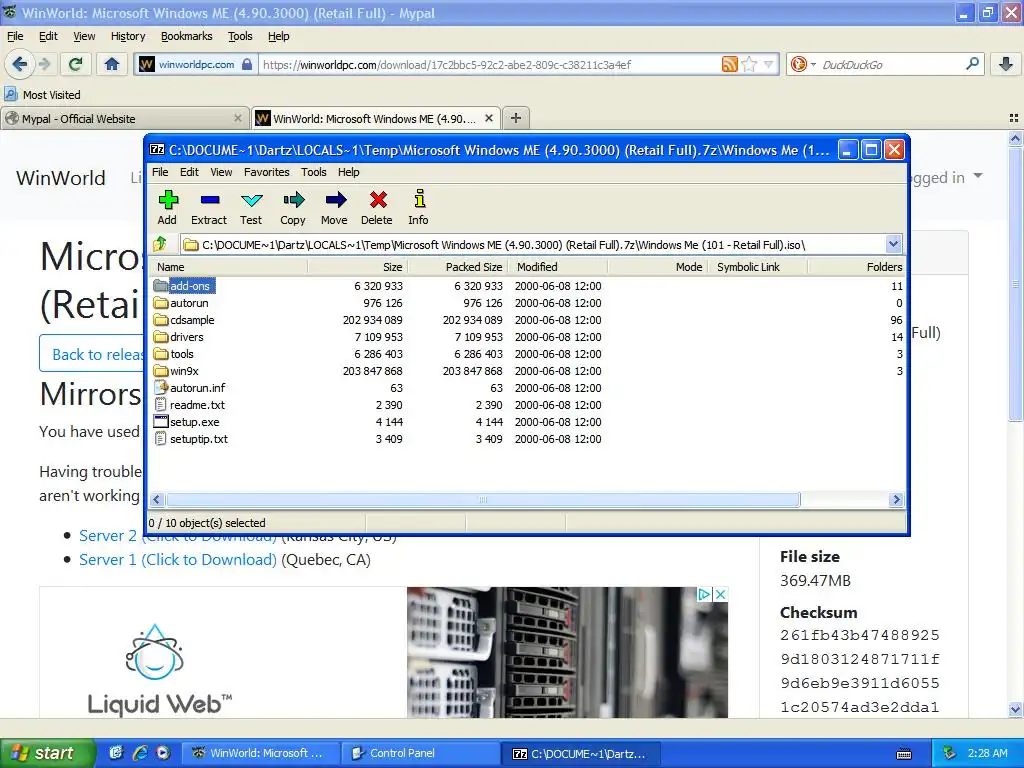
Task: Switch to Control Panel taskbar button
Action: [421, 753]
